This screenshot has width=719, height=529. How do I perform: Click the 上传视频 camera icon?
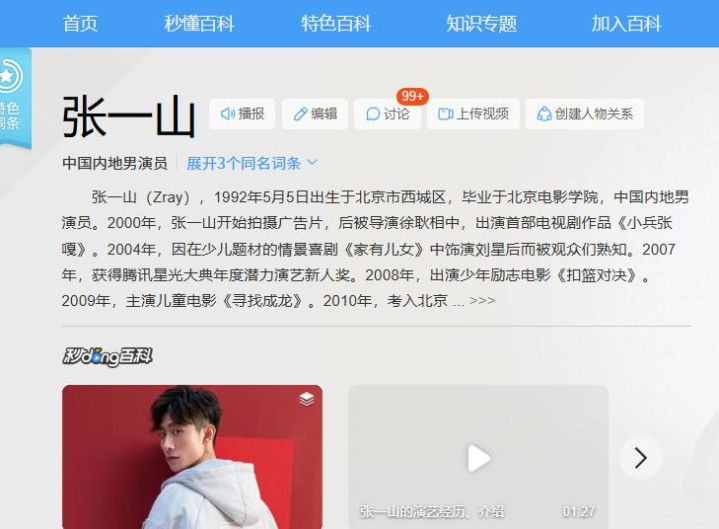click(x=446, y=114)
